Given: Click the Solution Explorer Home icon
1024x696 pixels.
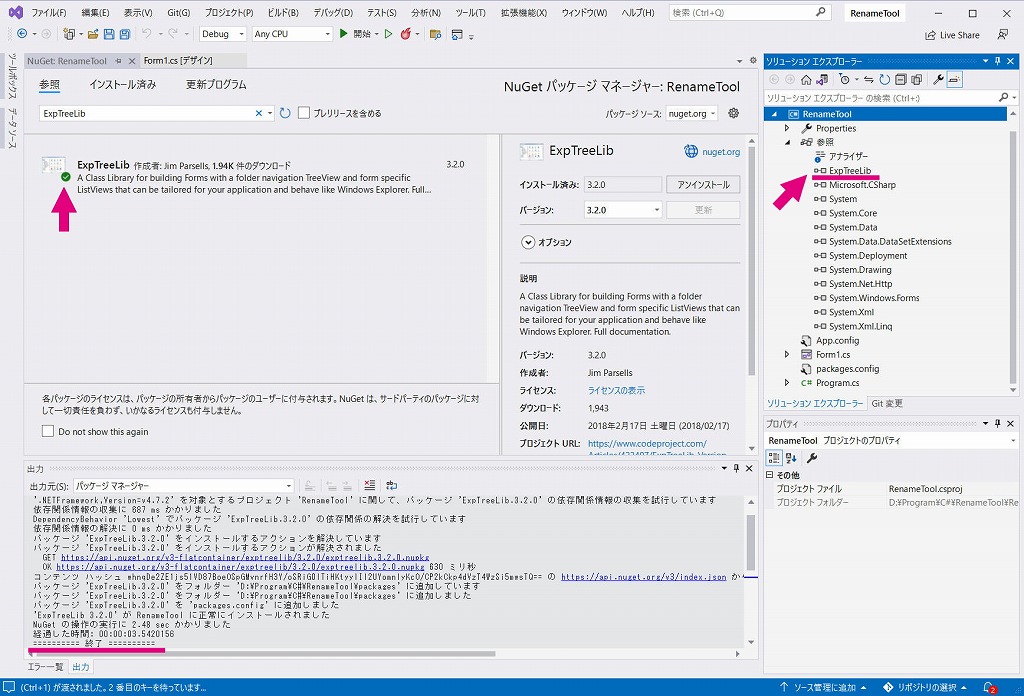Looking at the screenshot, I should pyautogui.click(x=806, y=80).
